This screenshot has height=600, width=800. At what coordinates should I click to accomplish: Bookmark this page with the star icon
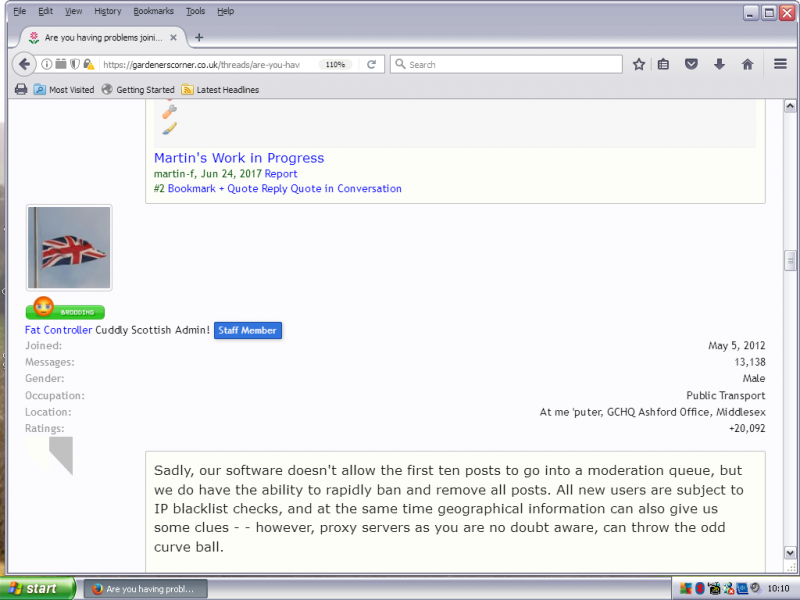point(639,64)
